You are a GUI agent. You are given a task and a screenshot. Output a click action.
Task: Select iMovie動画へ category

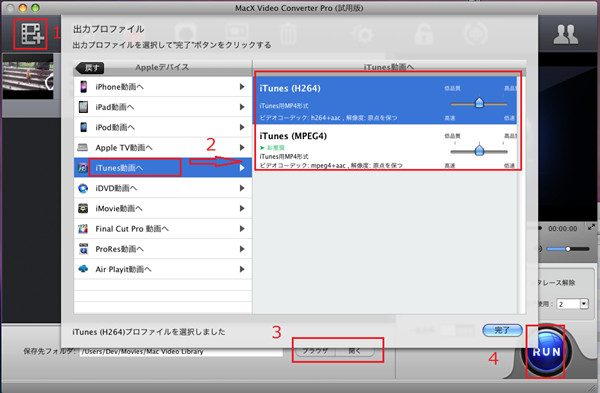click(x=163, y=208)
